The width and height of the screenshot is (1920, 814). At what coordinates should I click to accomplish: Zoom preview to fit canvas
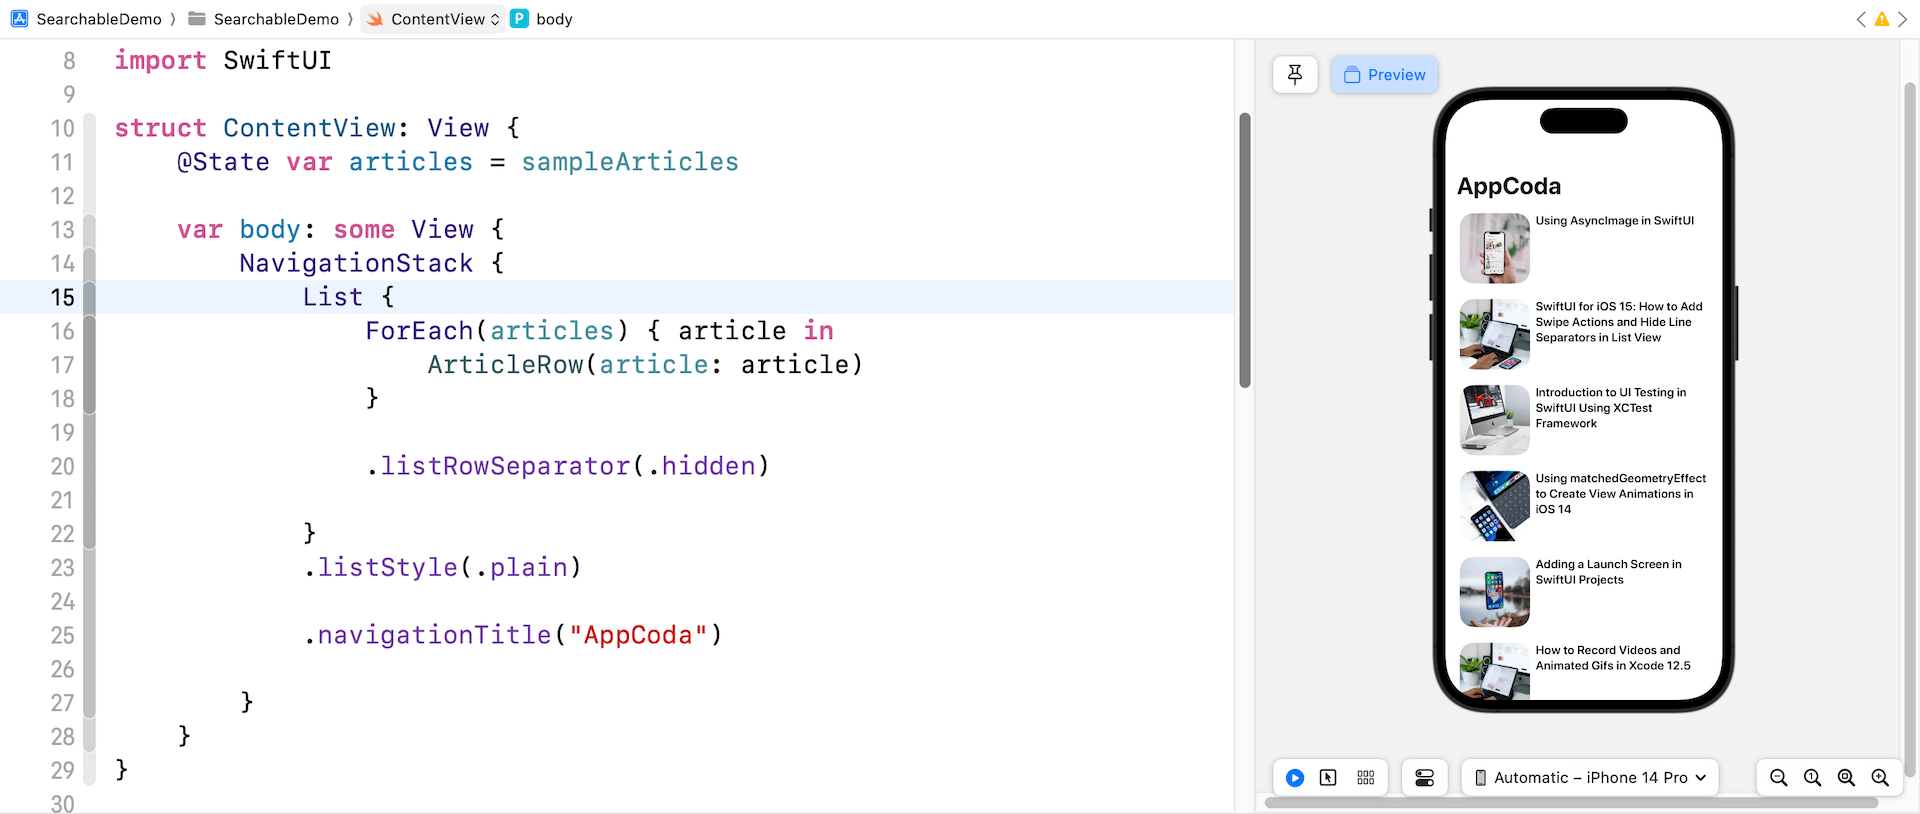tap(1846, 778)
